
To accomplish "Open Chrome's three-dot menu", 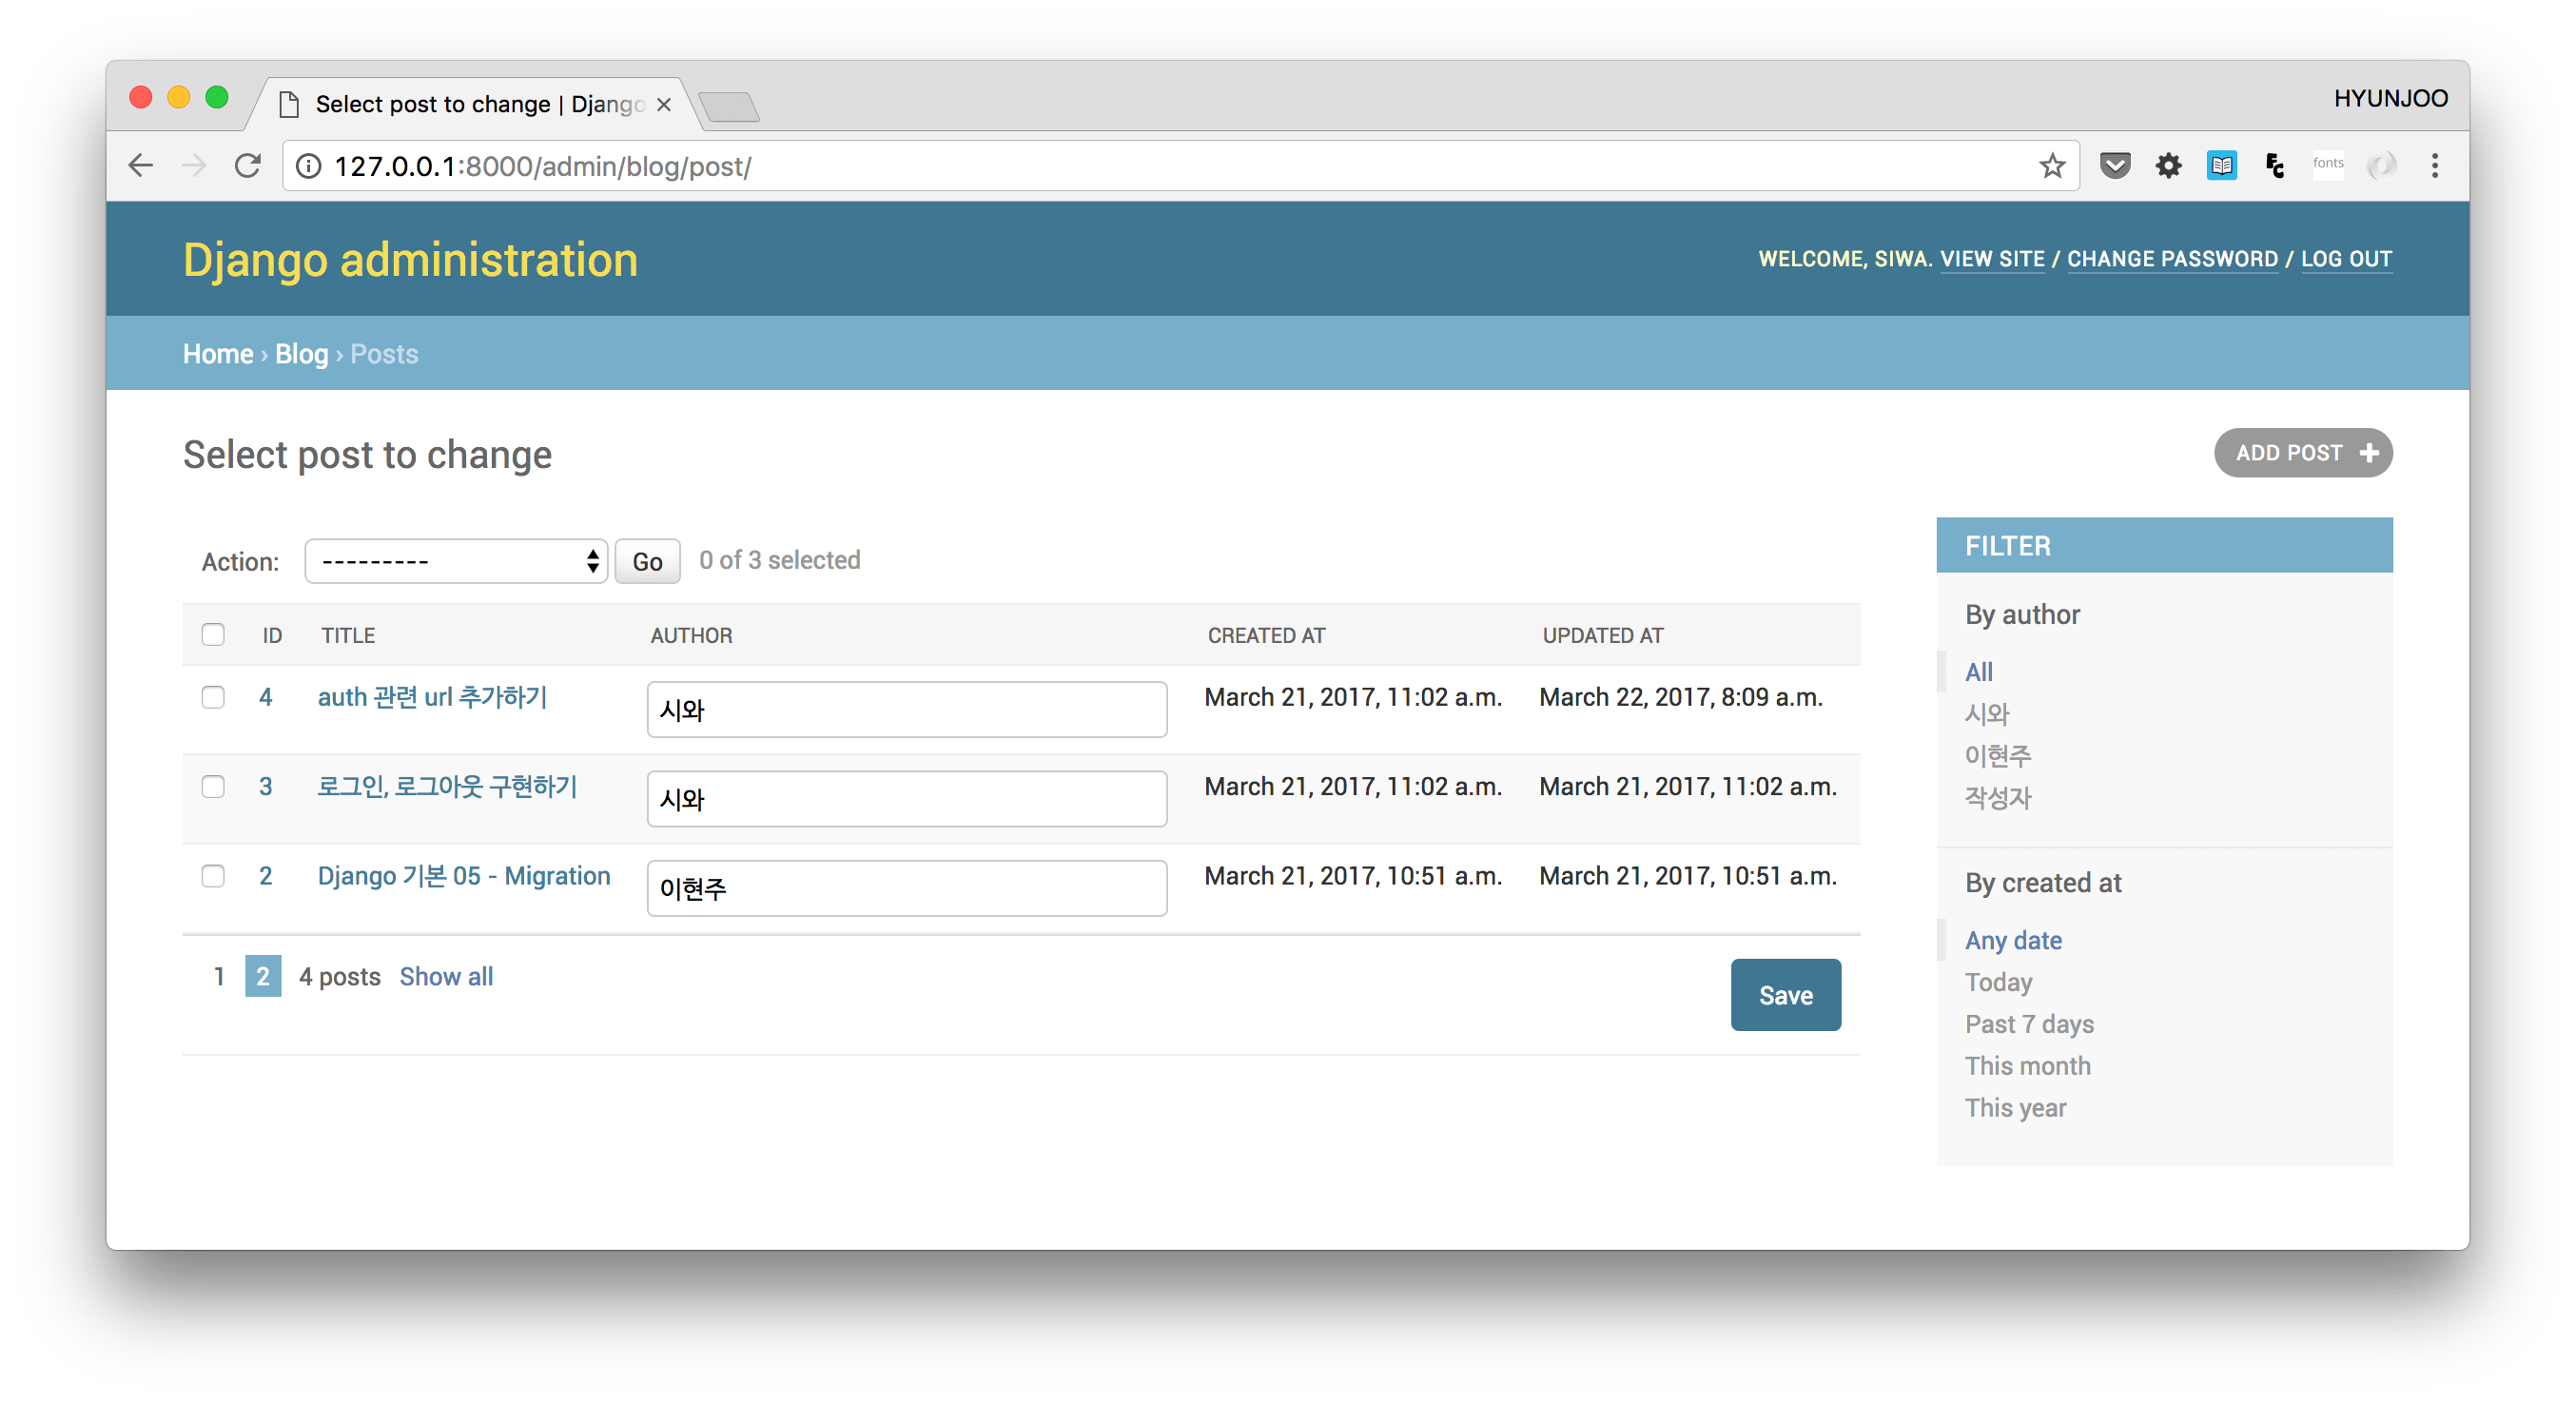I will [x=2434, y=166].
